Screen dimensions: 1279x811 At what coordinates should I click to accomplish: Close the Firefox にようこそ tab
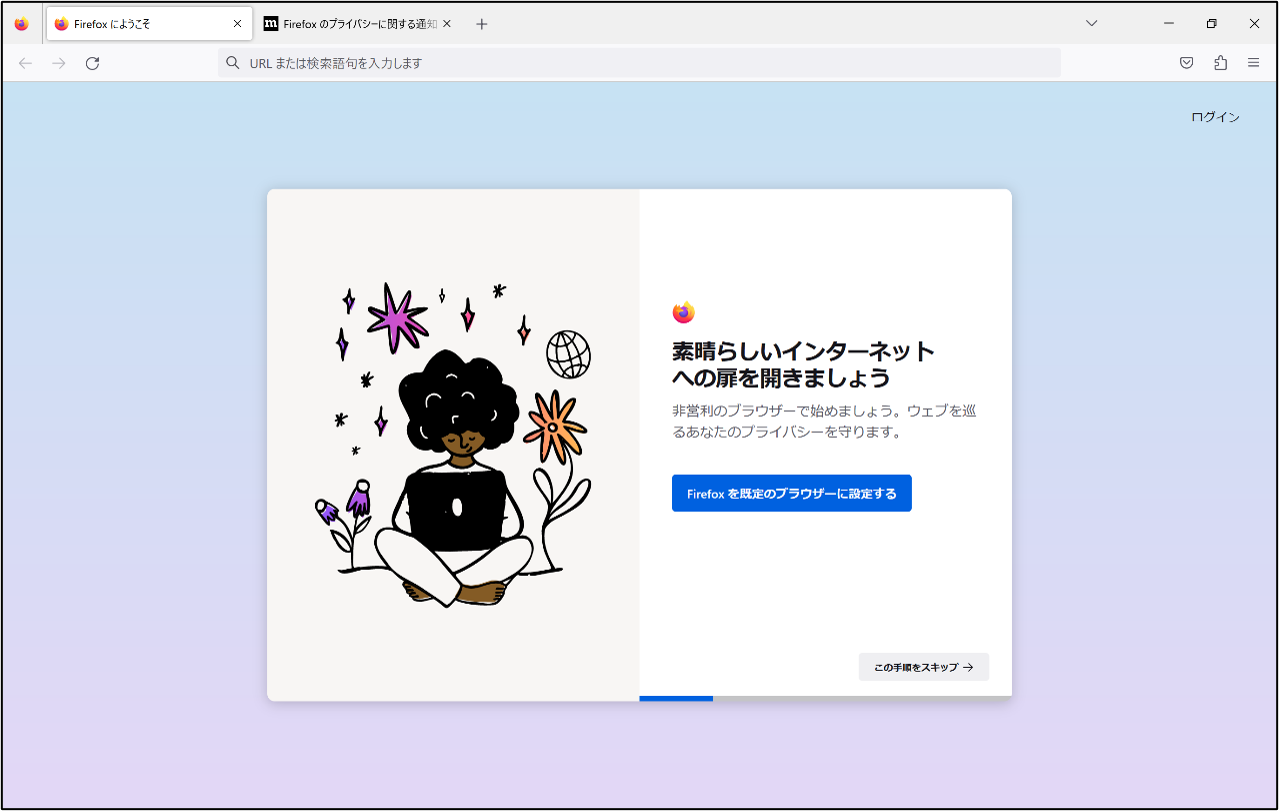[237, 24]
